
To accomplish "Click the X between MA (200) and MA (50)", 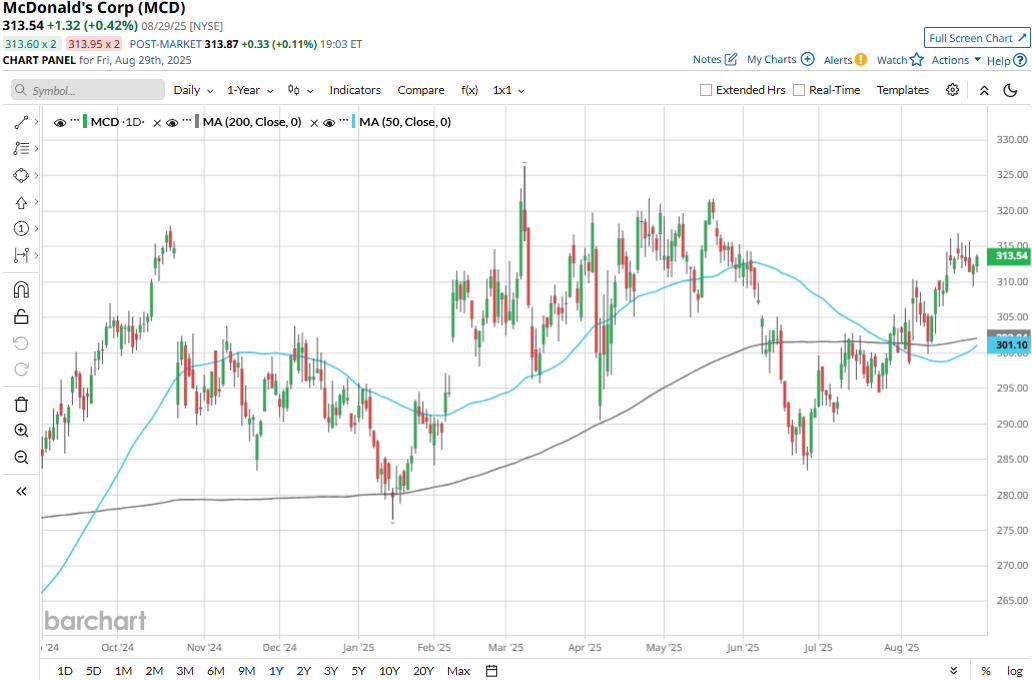I will [314, 122].
